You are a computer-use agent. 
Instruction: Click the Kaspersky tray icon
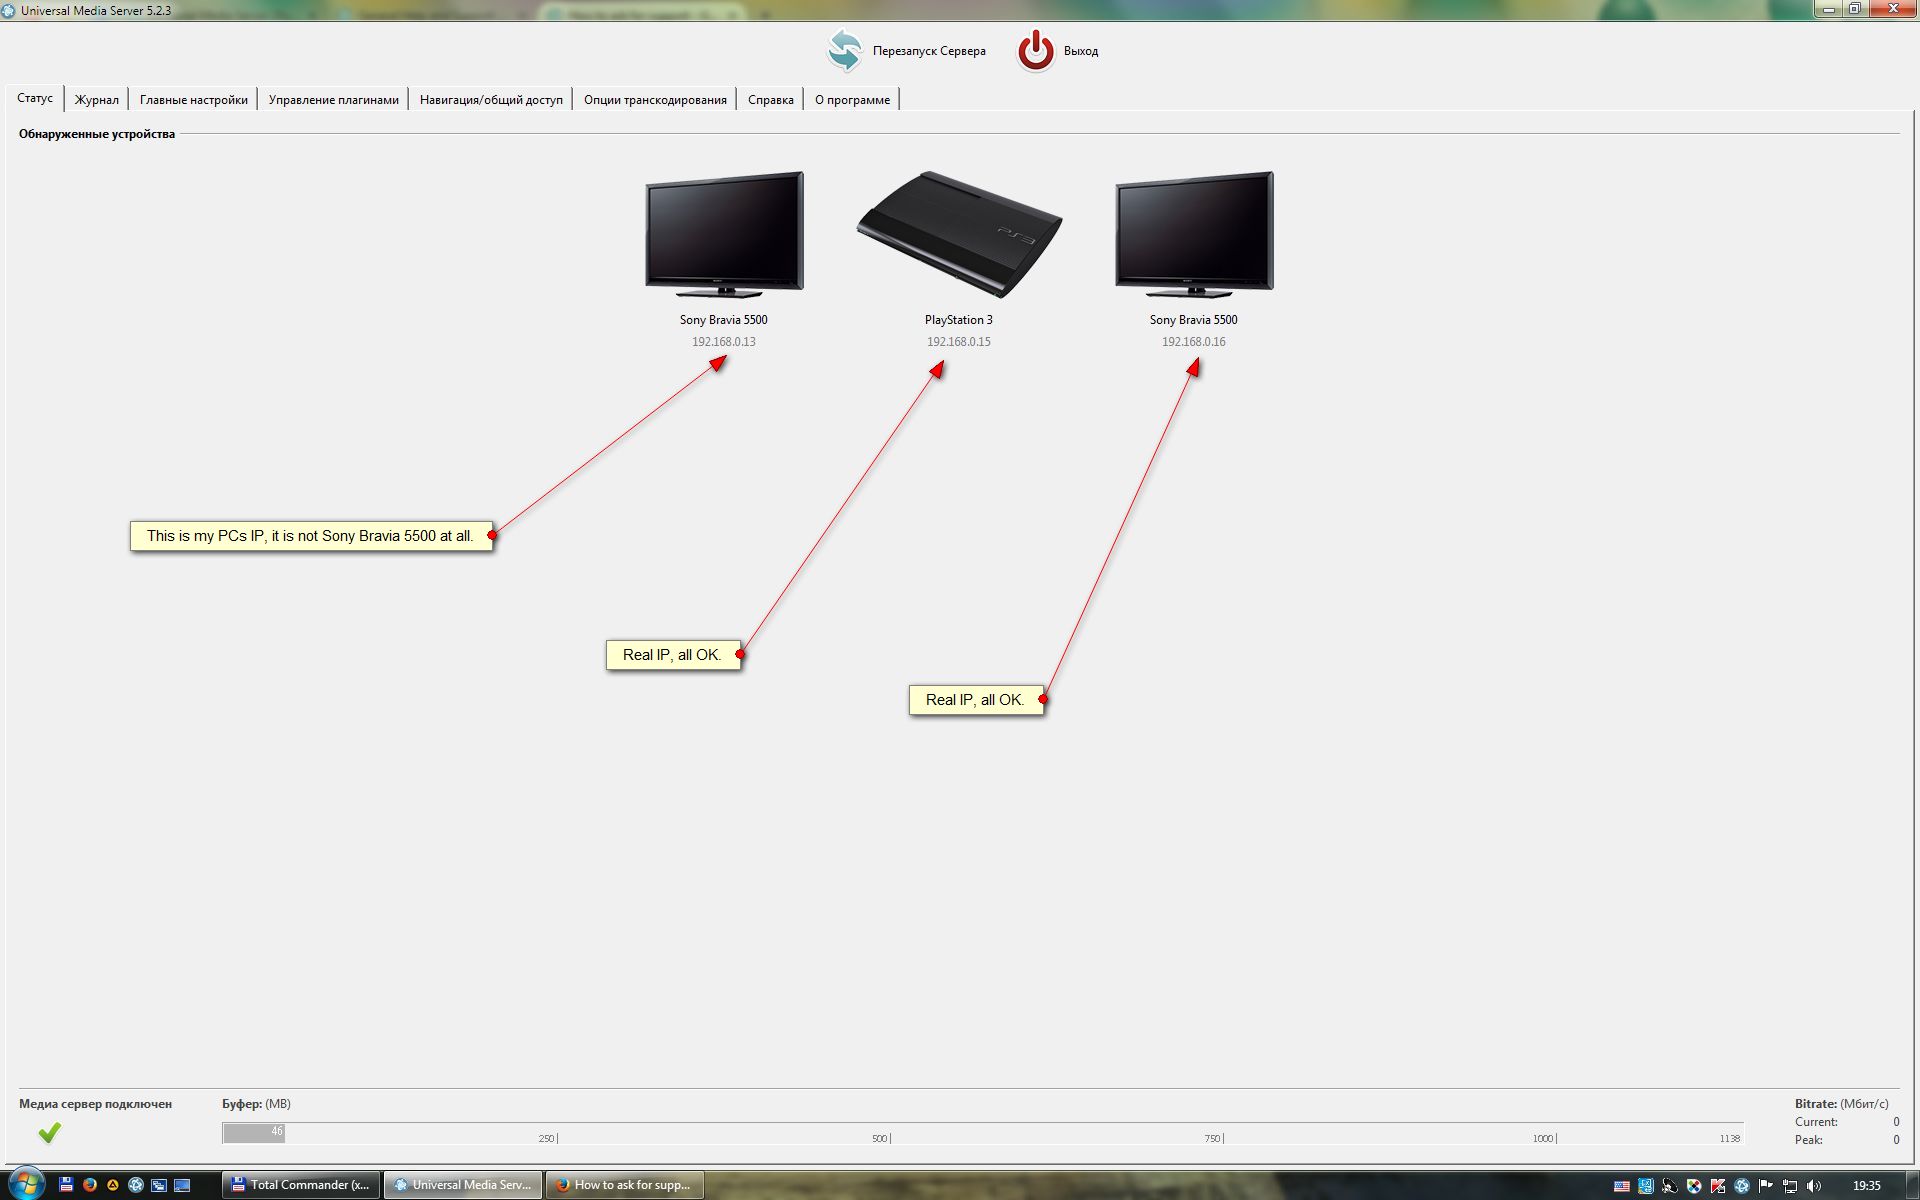(x=1718, y=1186)
